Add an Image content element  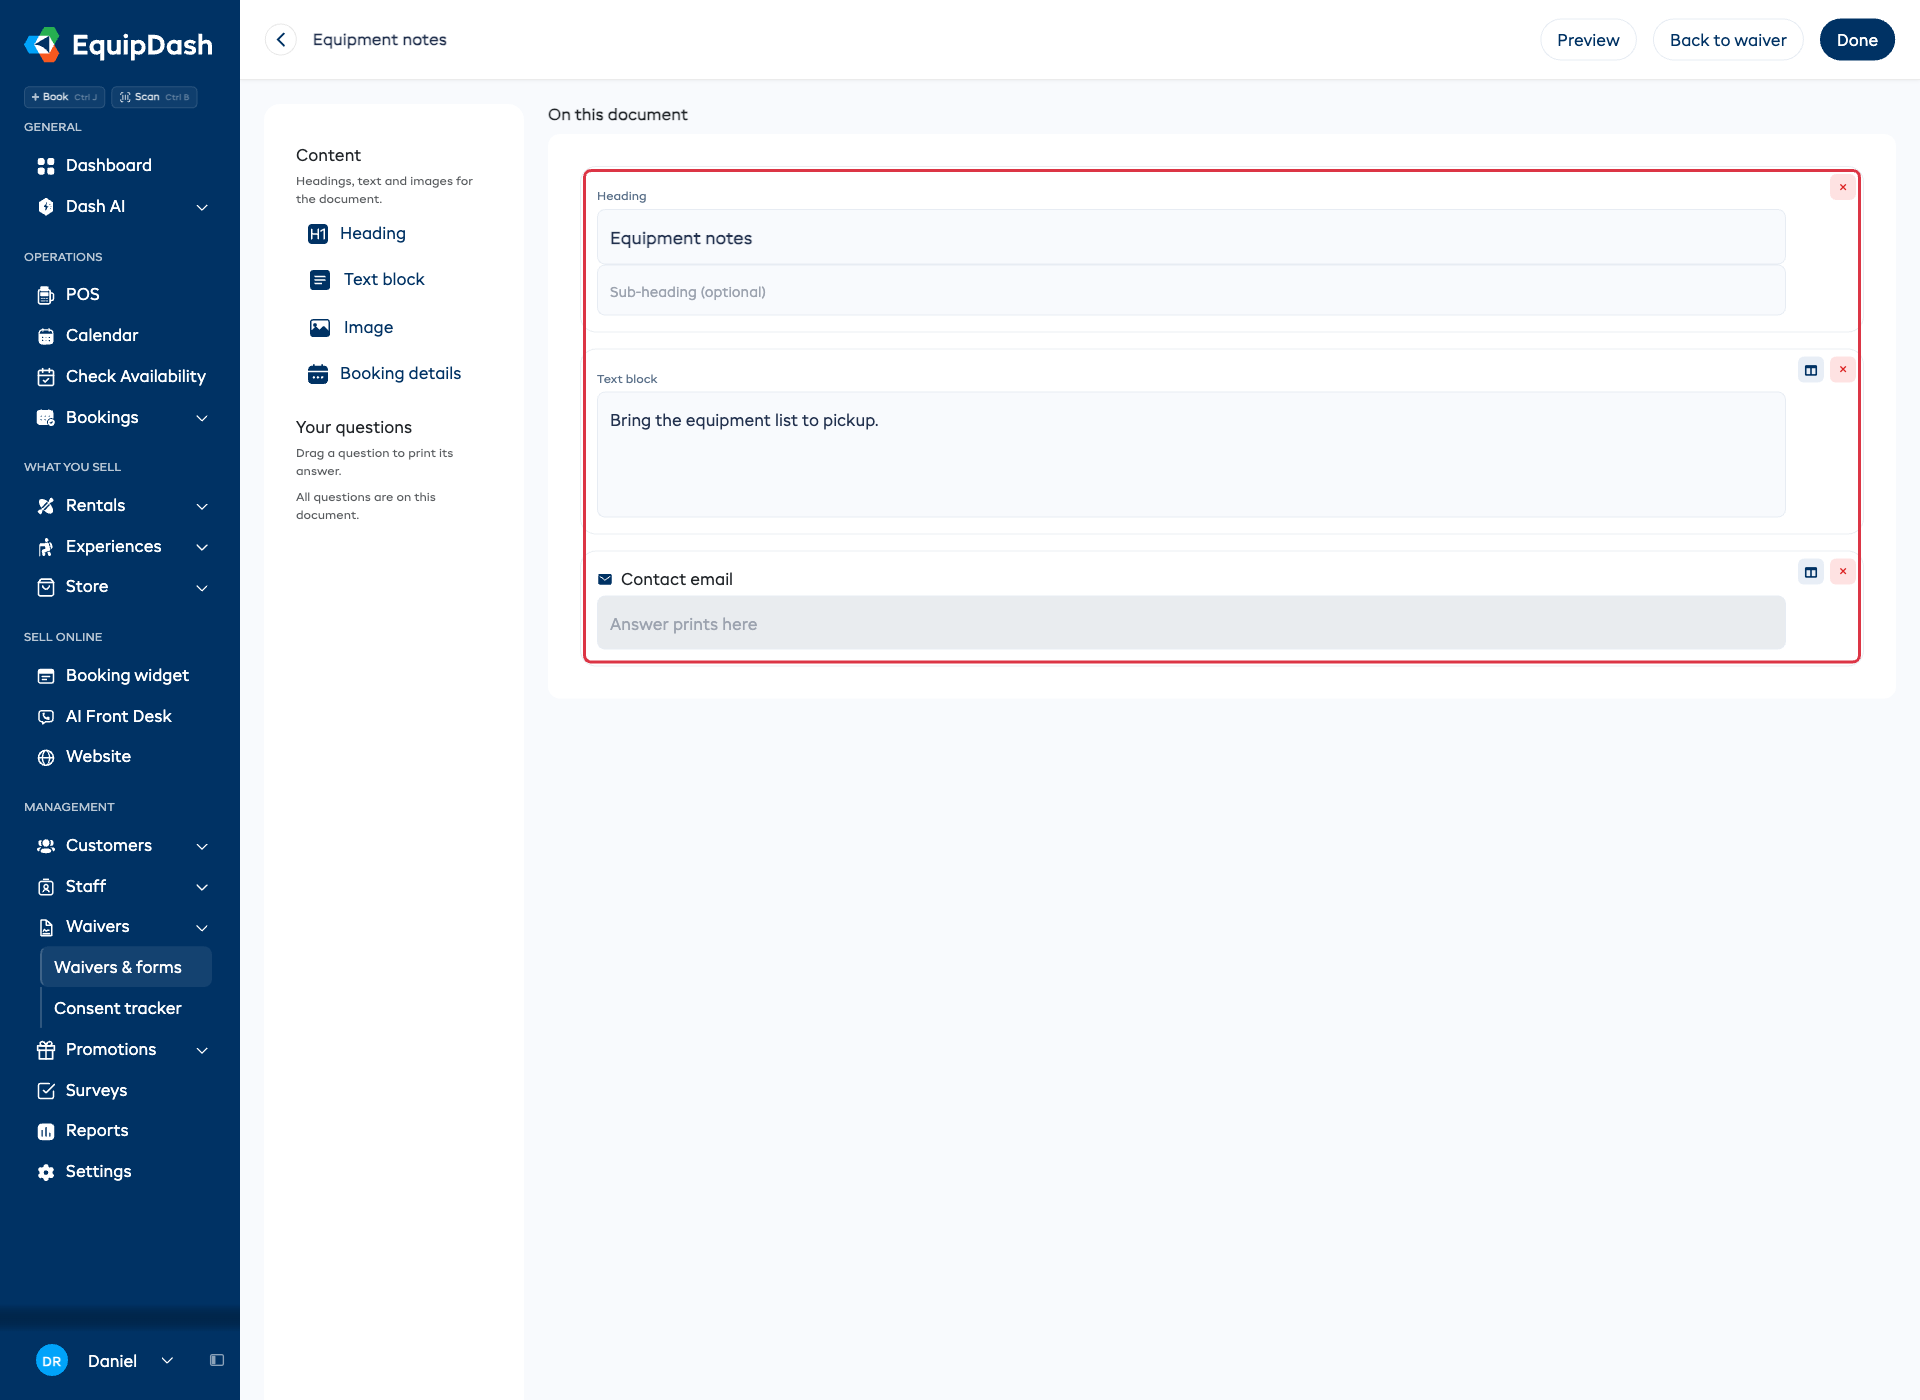pyautogui.click(x=351, y=328)
